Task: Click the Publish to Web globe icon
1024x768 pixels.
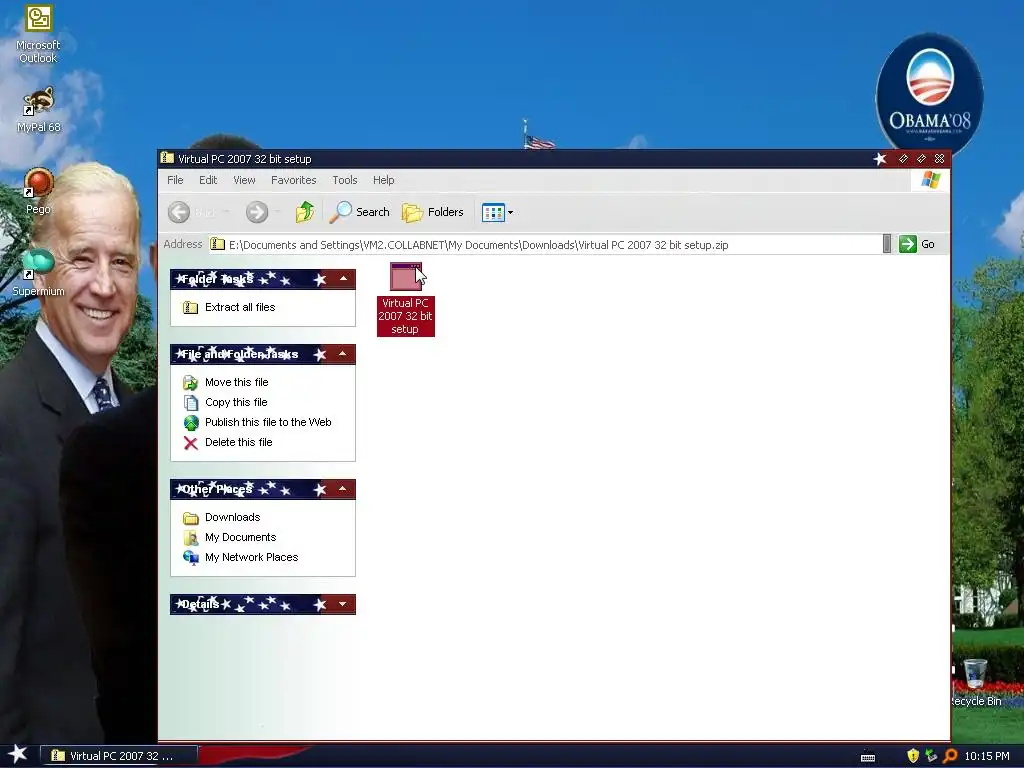Action: pyautogui.click(x=191, y=423)
